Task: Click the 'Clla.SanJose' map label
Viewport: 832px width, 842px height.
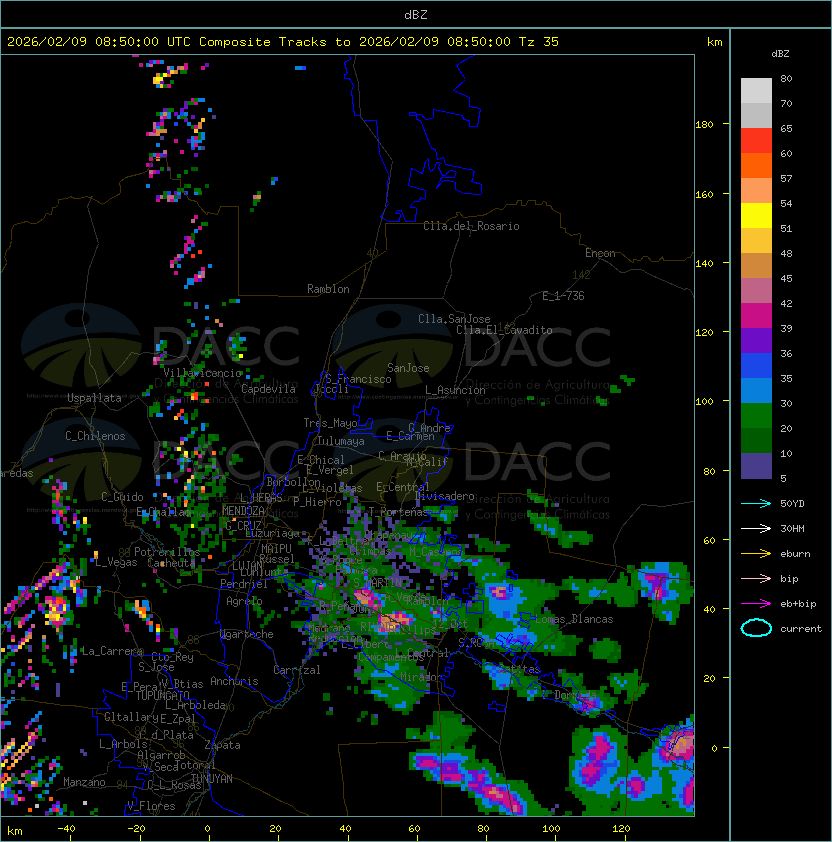Action: pos(454,319)
